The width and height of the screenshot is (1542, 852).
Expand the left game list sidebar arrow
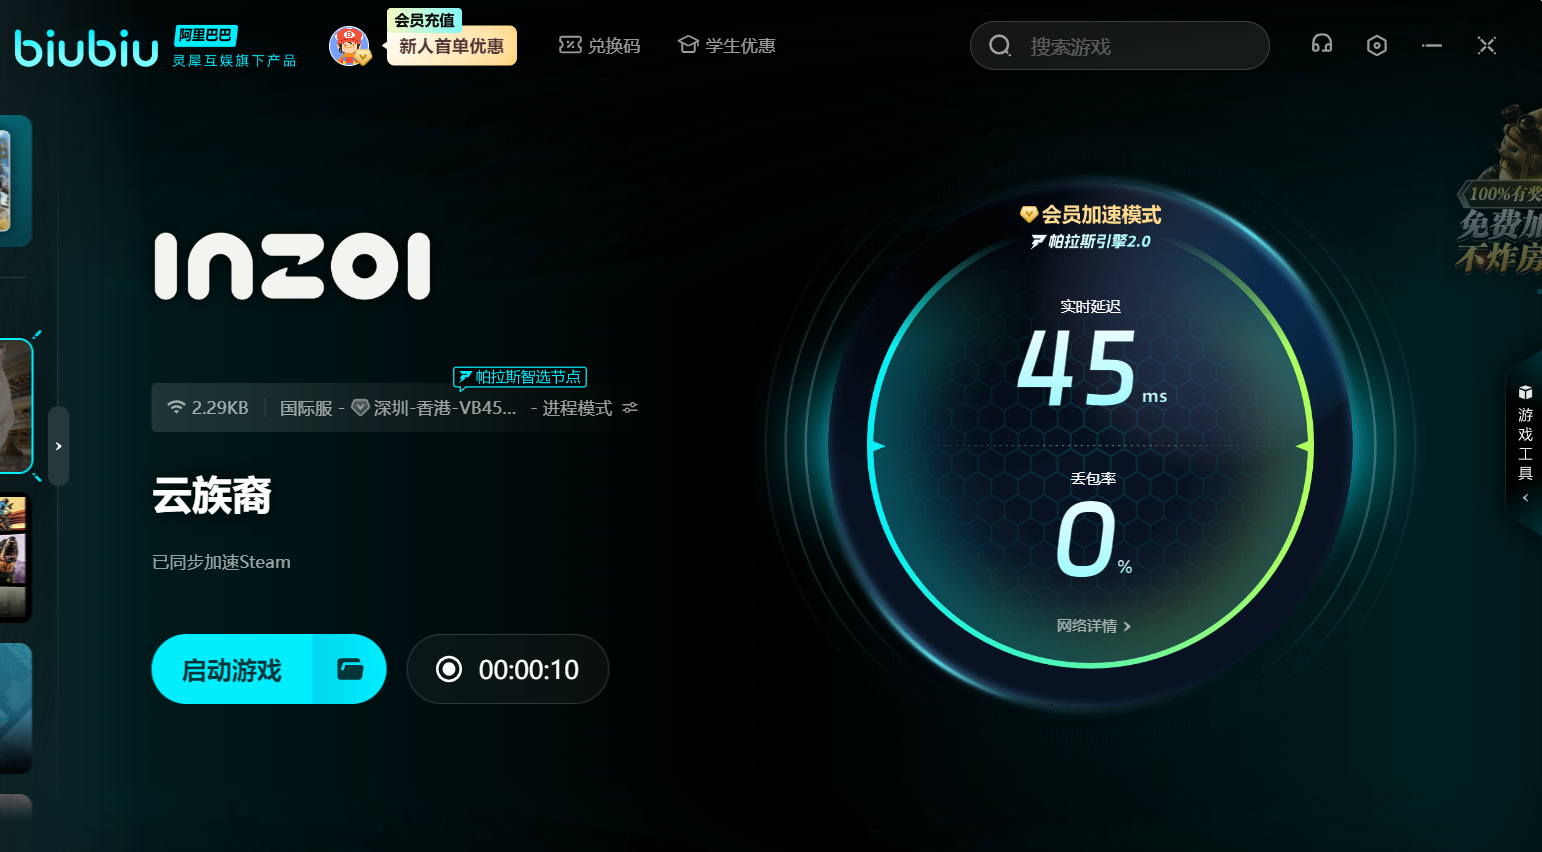(59, 446)
